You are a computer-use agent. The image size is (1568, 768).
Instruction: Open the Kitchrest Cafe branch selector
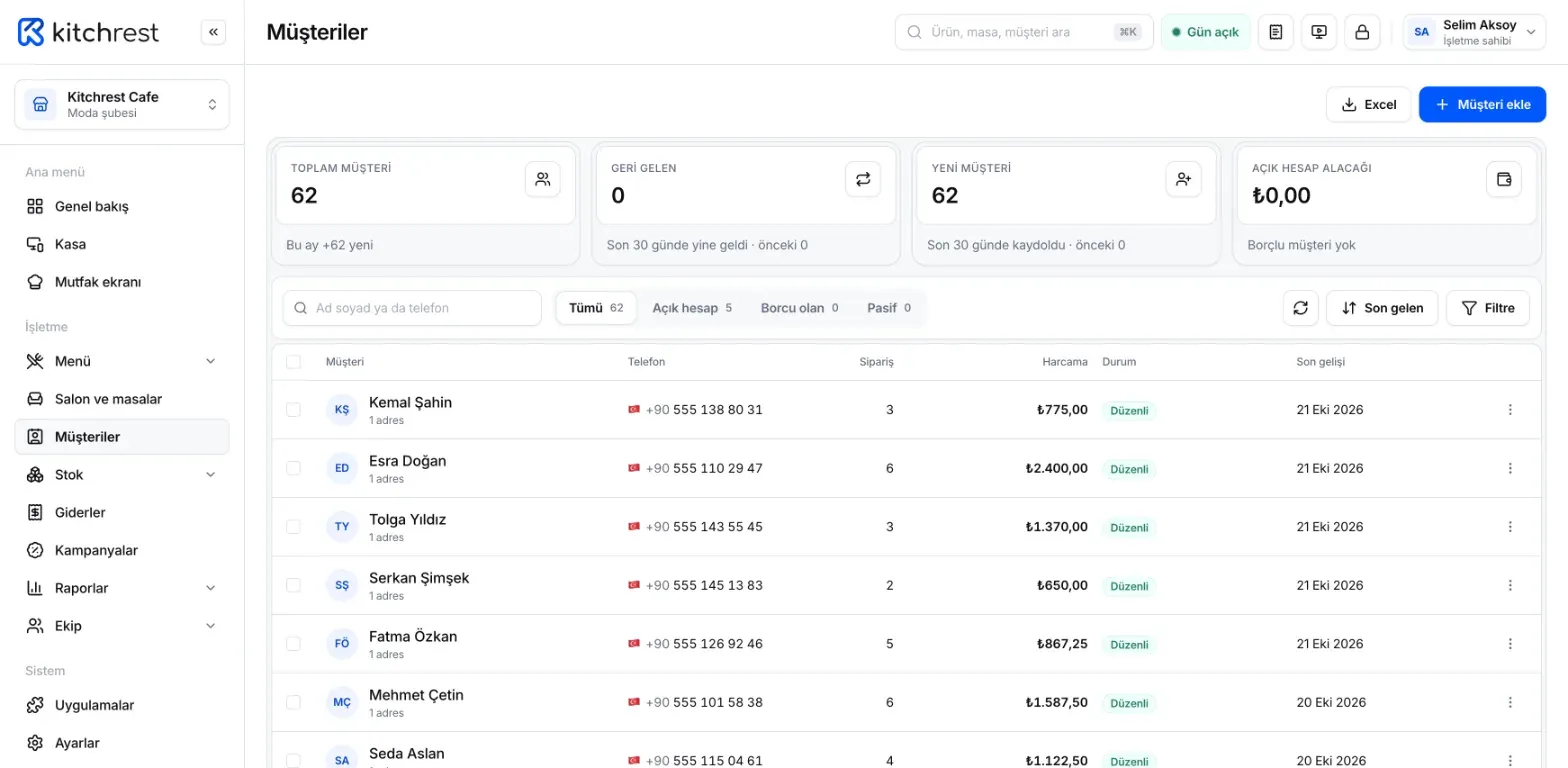click(x=122, y=104)
